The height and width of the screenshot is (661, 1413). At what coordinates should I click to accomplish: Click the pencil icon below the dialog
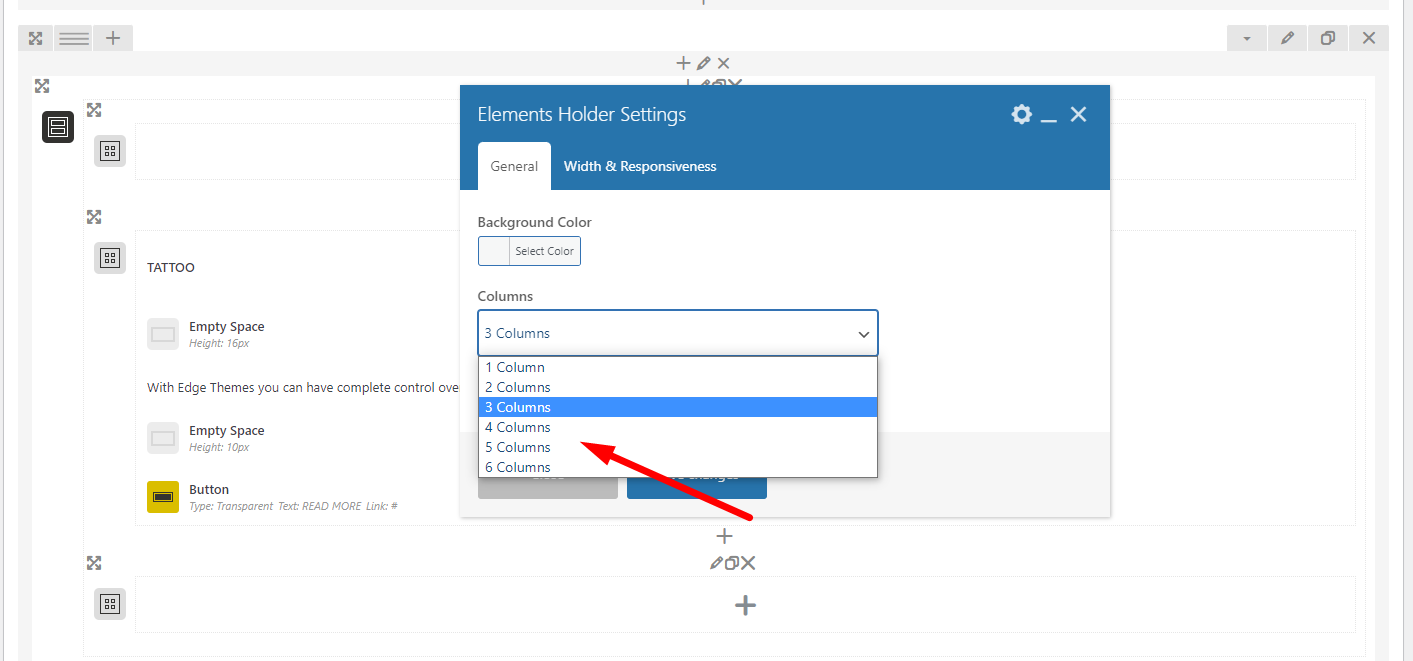716,563
